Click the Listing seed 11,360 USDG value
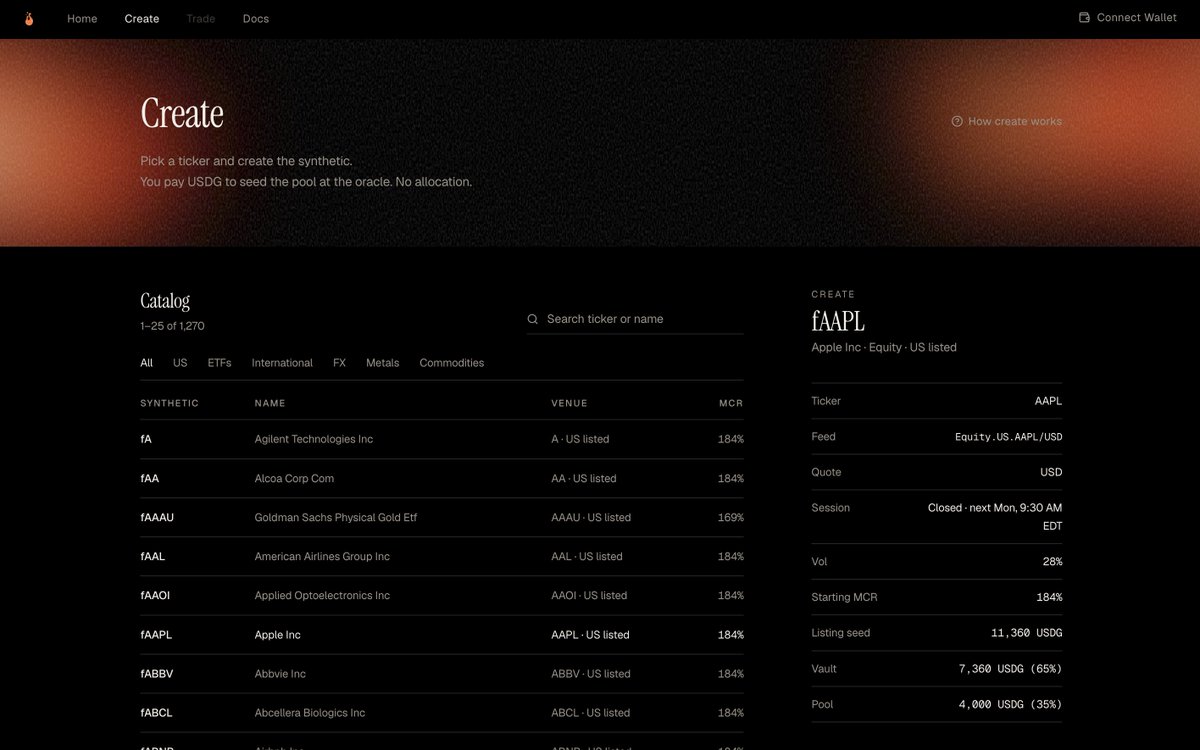The height and width of the screenshot is (750, 1200). click(1027, 633)
